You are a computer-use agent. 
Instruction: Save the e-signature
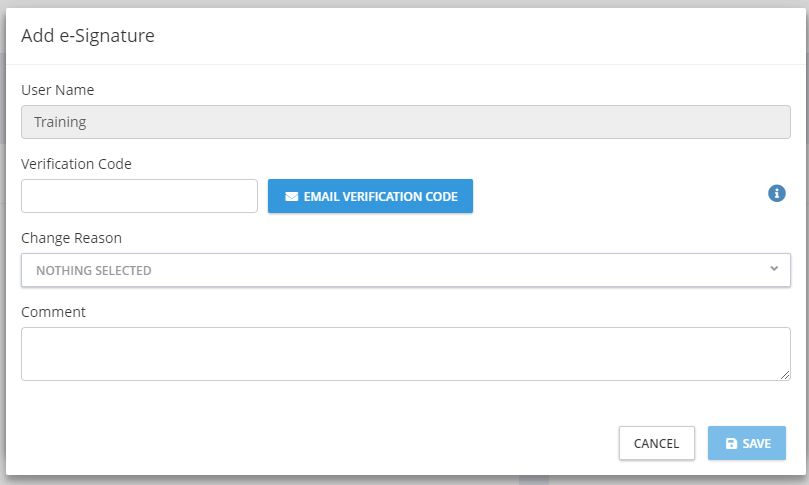coord(746,443)
